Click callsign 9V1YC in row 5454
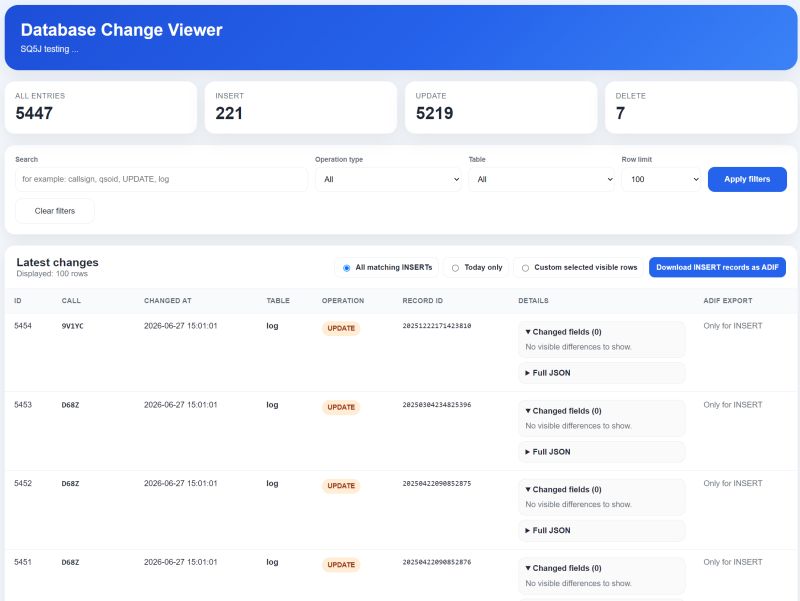 72,326
